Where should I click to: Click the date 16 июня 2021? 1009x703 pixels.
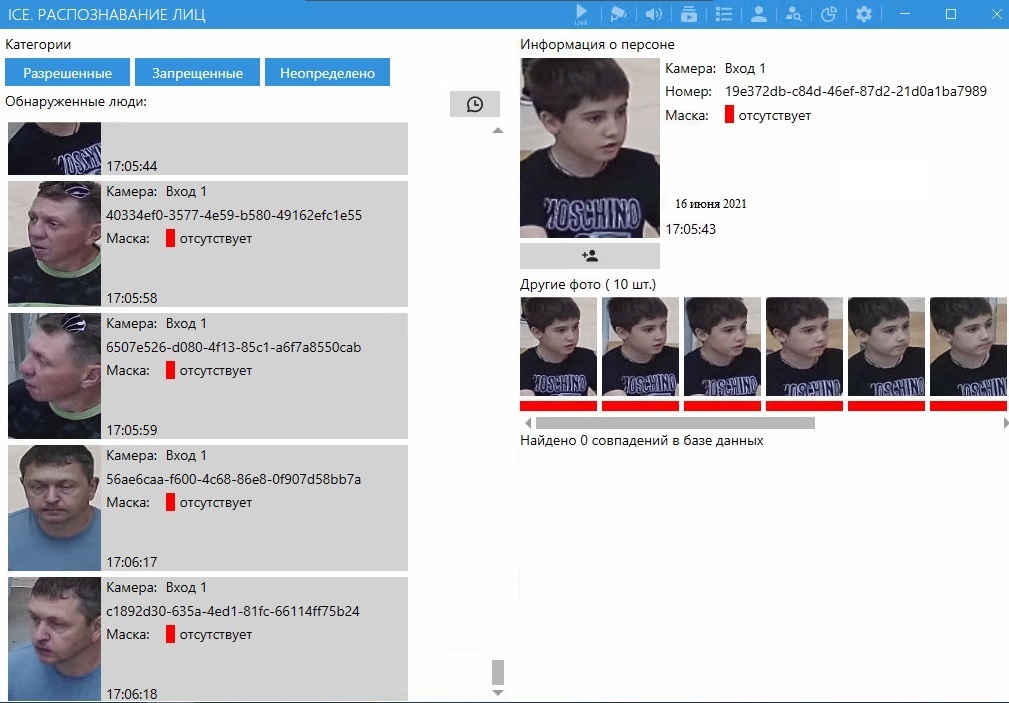pyautogui.click(x=711, y=204)
